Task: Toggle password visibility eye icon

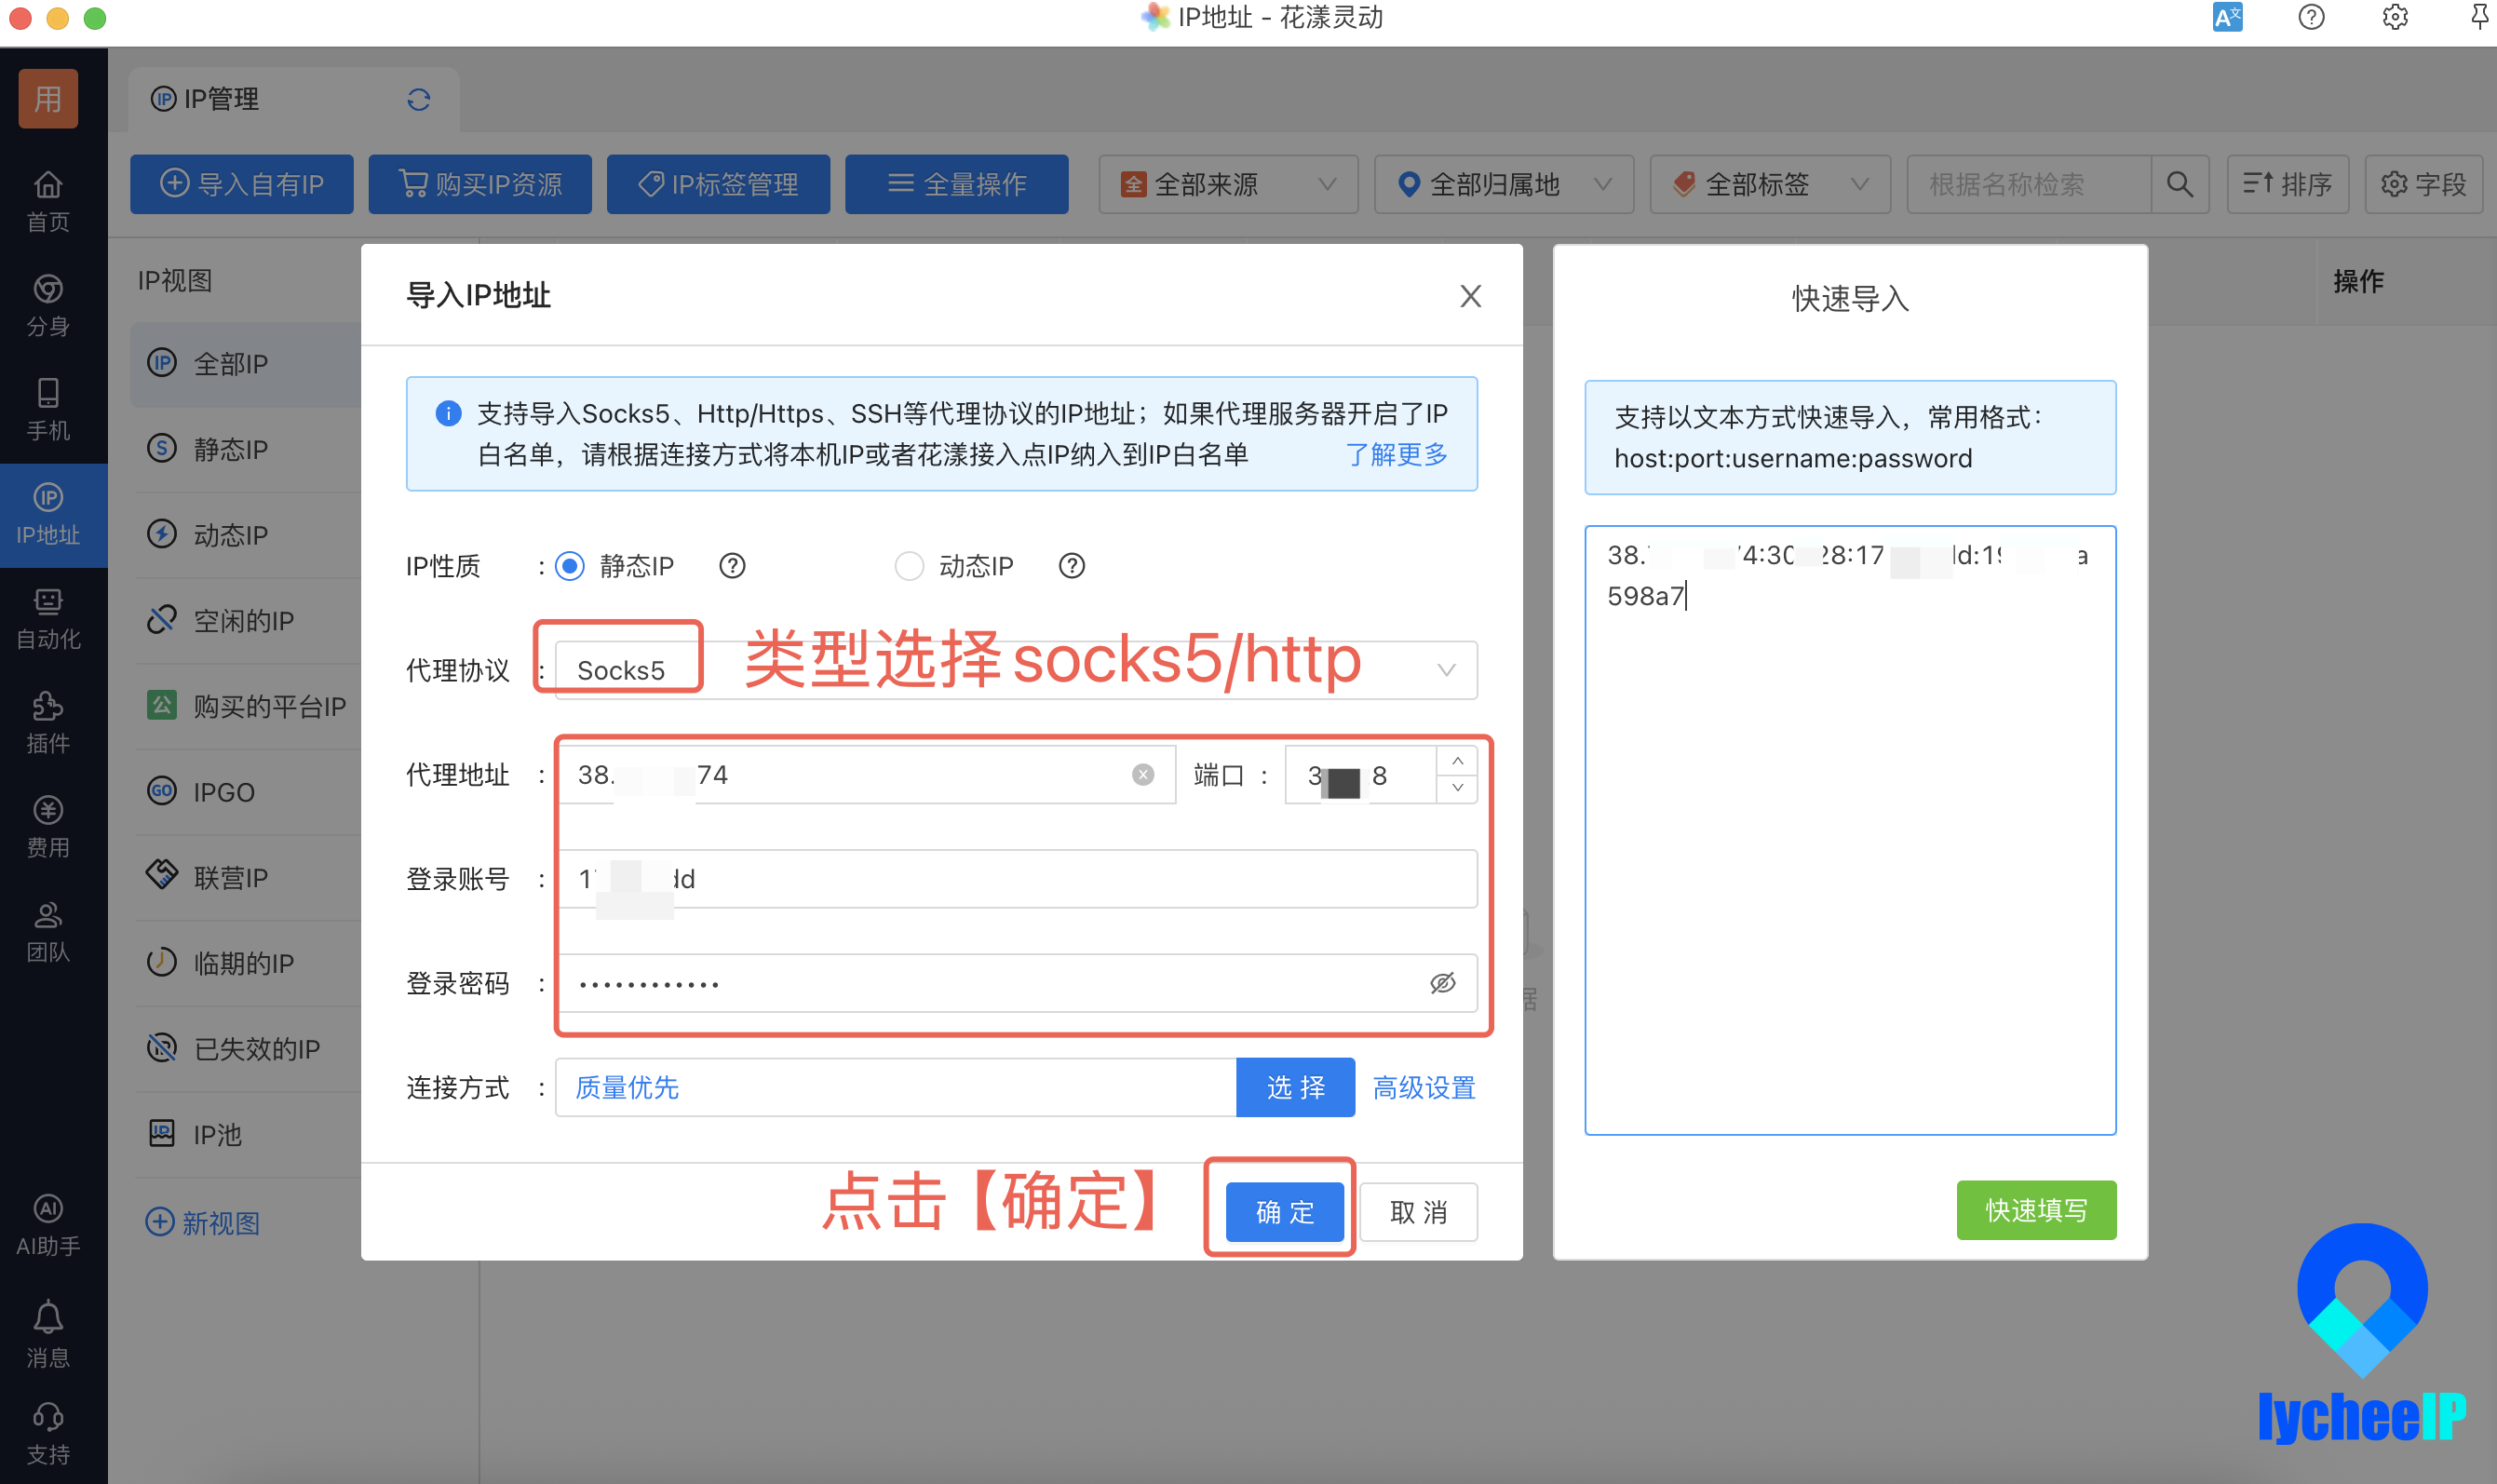Action: (1442, 983)
